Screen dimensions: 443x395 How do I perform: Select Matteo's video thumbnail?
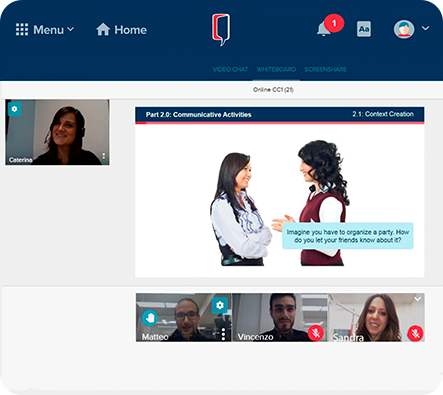184,317
